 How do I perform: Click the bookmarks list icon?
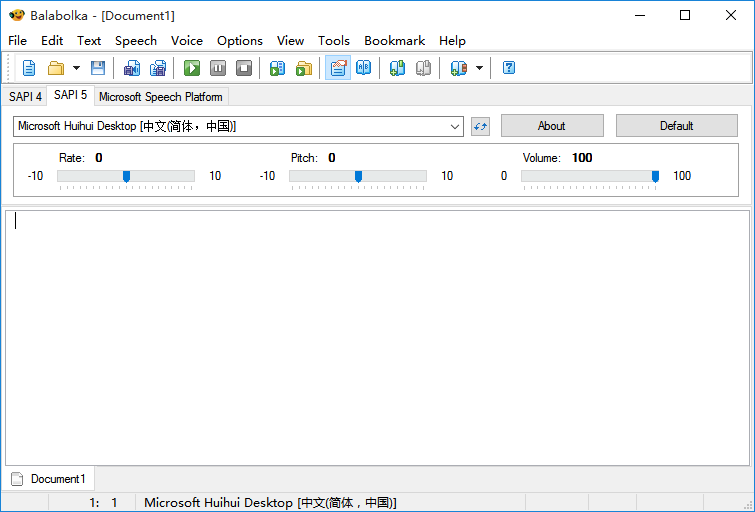[458, 68]
